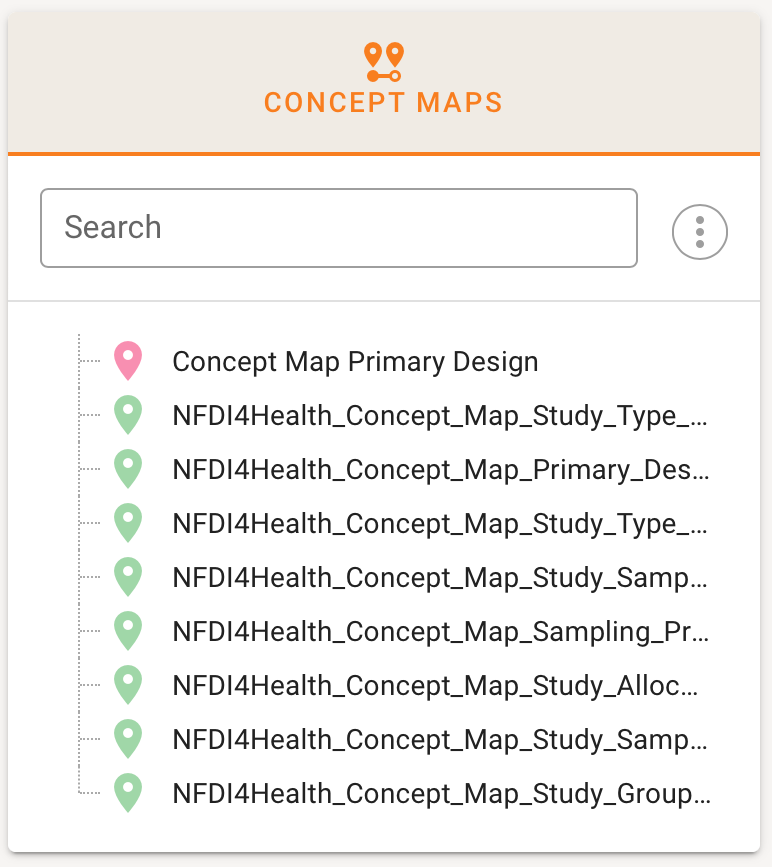Select the Concept Maps panel title
The image size is (772, 867).
coord(383,102)
